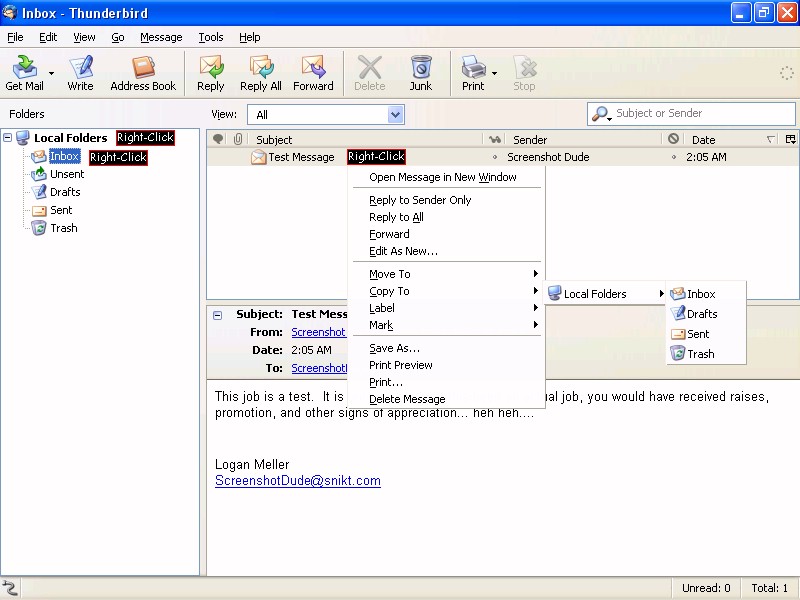Choose Print… in the context menu
Image resolution: width=800 pixels, height=600 pixels.
[446, 382]
